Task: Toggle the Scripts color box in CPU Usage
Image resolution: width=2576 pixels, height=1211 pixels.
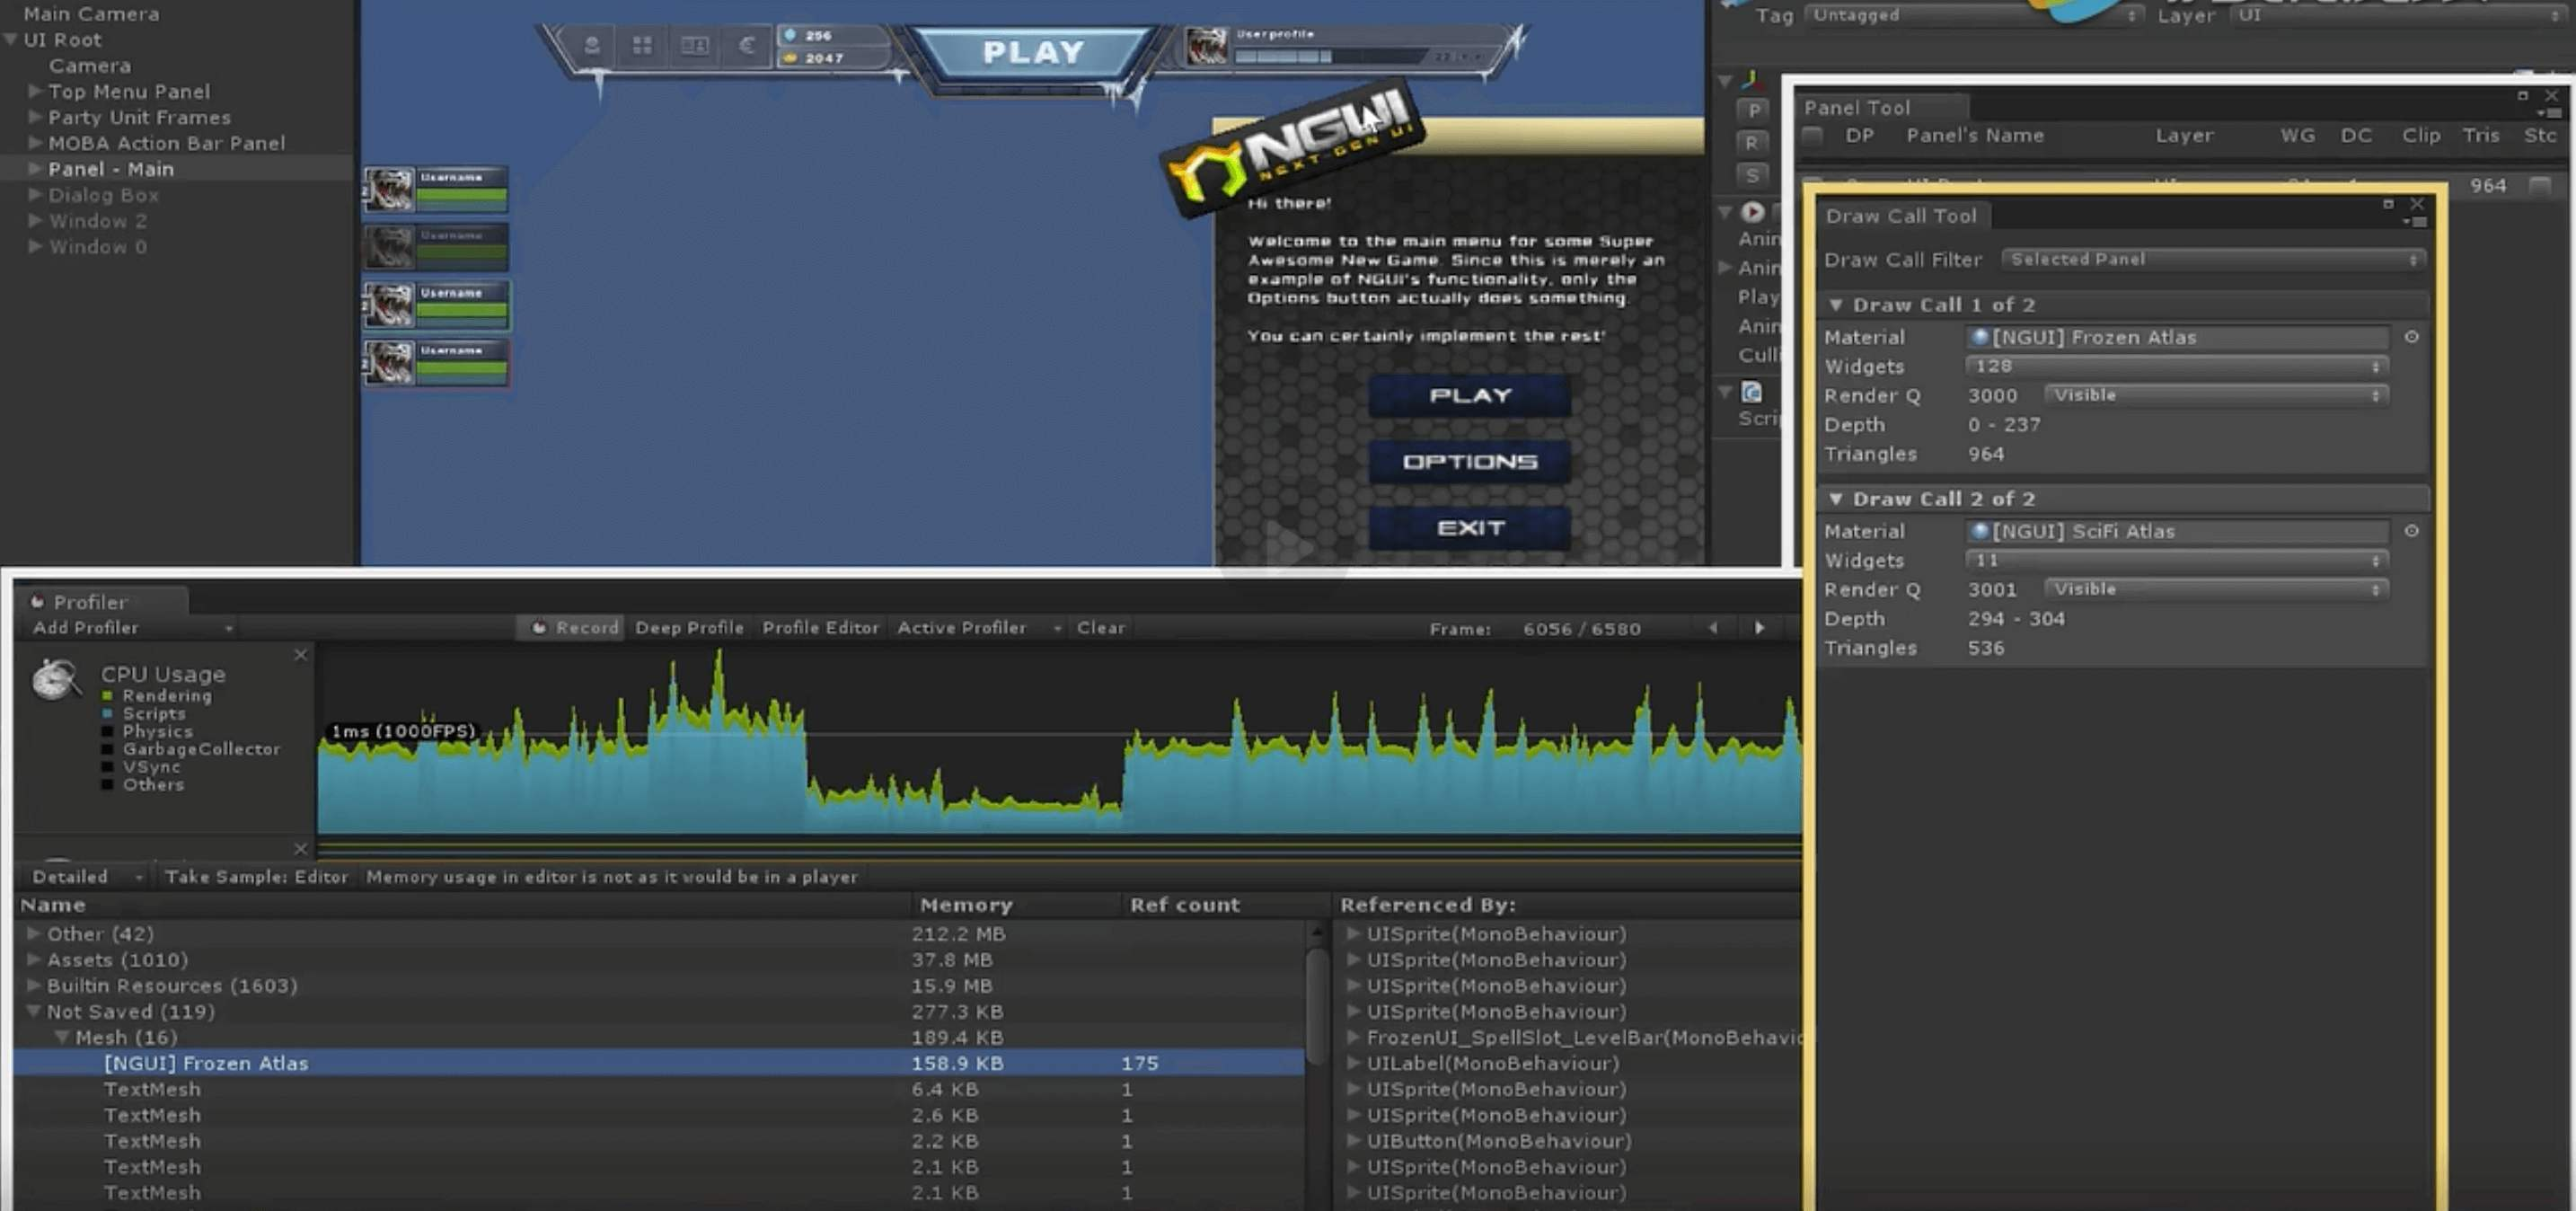Action: [107, 714]
